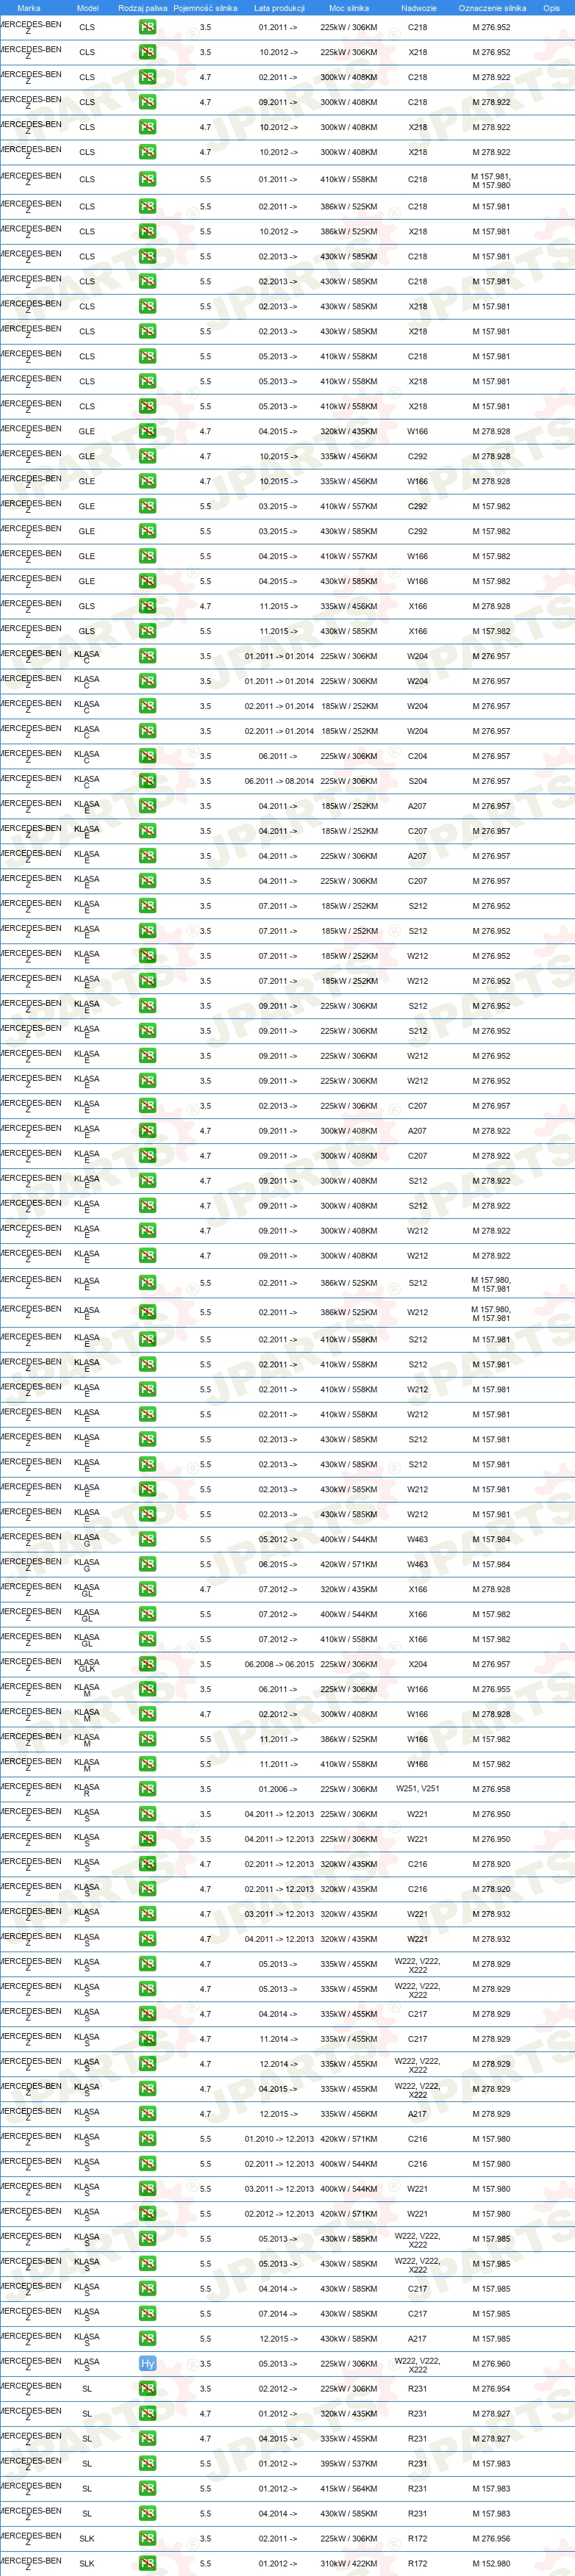This screenshot has height=2576, width=575.
Task: Click the Opis column header
Action: click(551, 8)
